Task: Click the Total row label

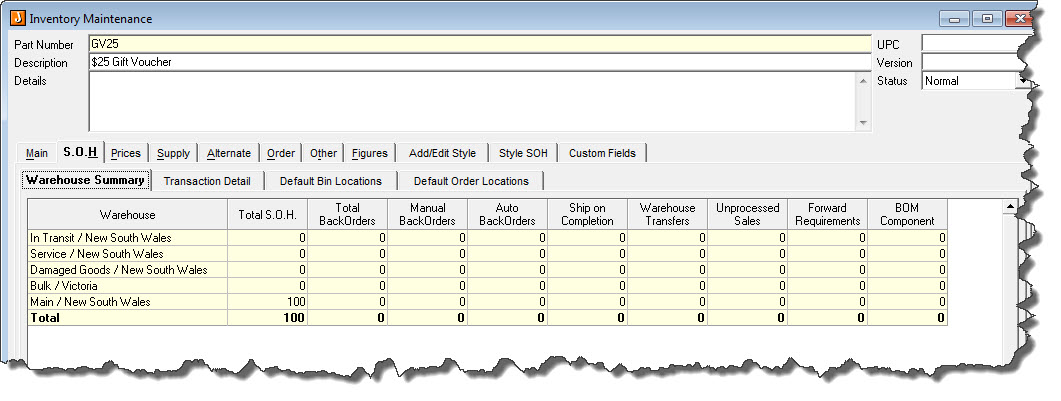Action: [45, 318]
